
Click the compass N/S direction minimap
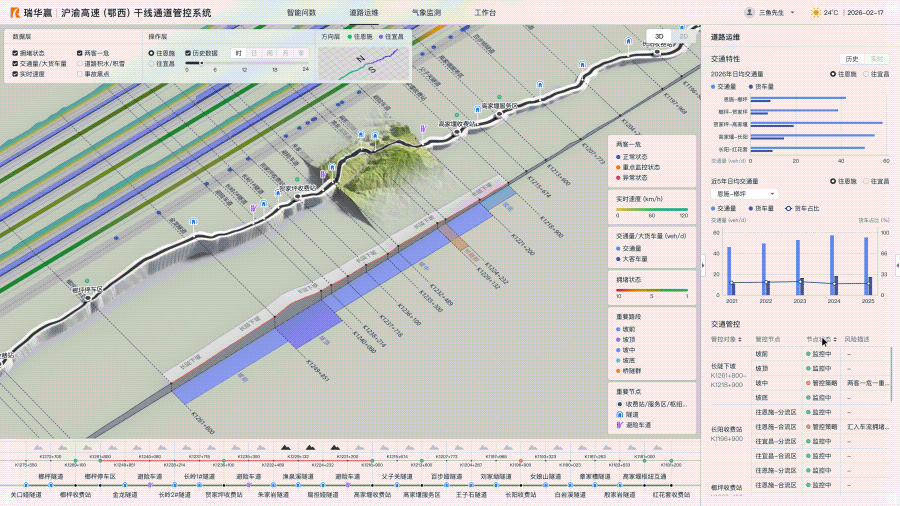point(364,64)
